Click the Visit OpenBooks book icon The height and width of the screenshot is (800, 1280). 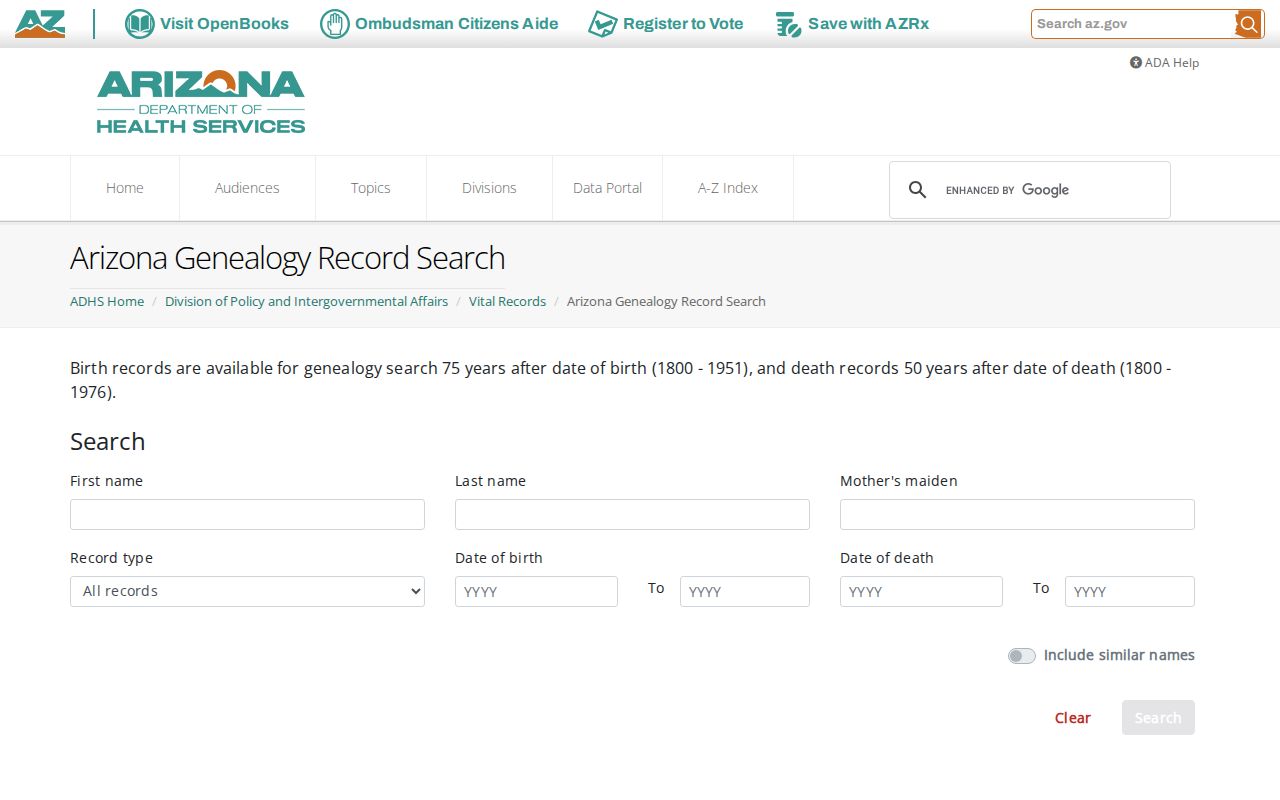[140, 24]
